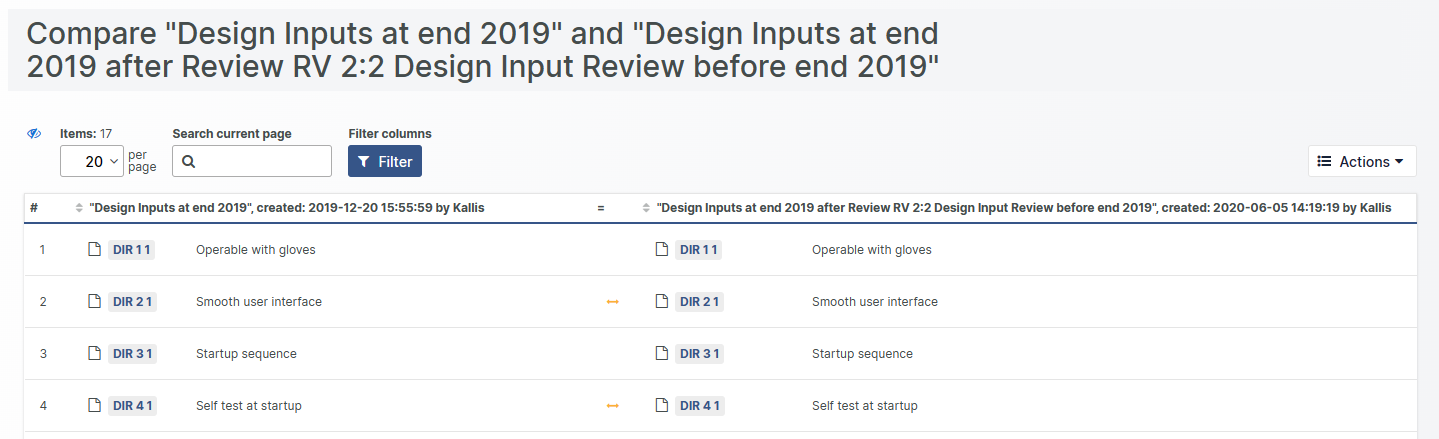Click document icon for right DIR 1 1
The width and height of the screenshot is (1439, 439).
[x=661, y=249]
